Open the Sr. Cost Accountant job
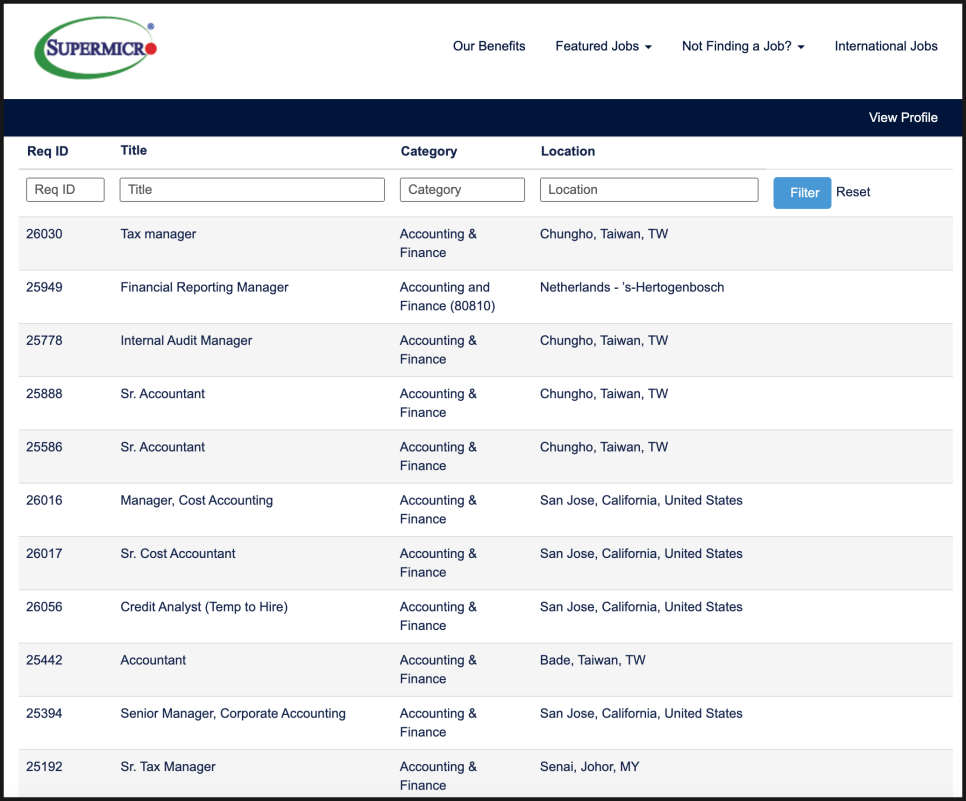 click(178, 554)
